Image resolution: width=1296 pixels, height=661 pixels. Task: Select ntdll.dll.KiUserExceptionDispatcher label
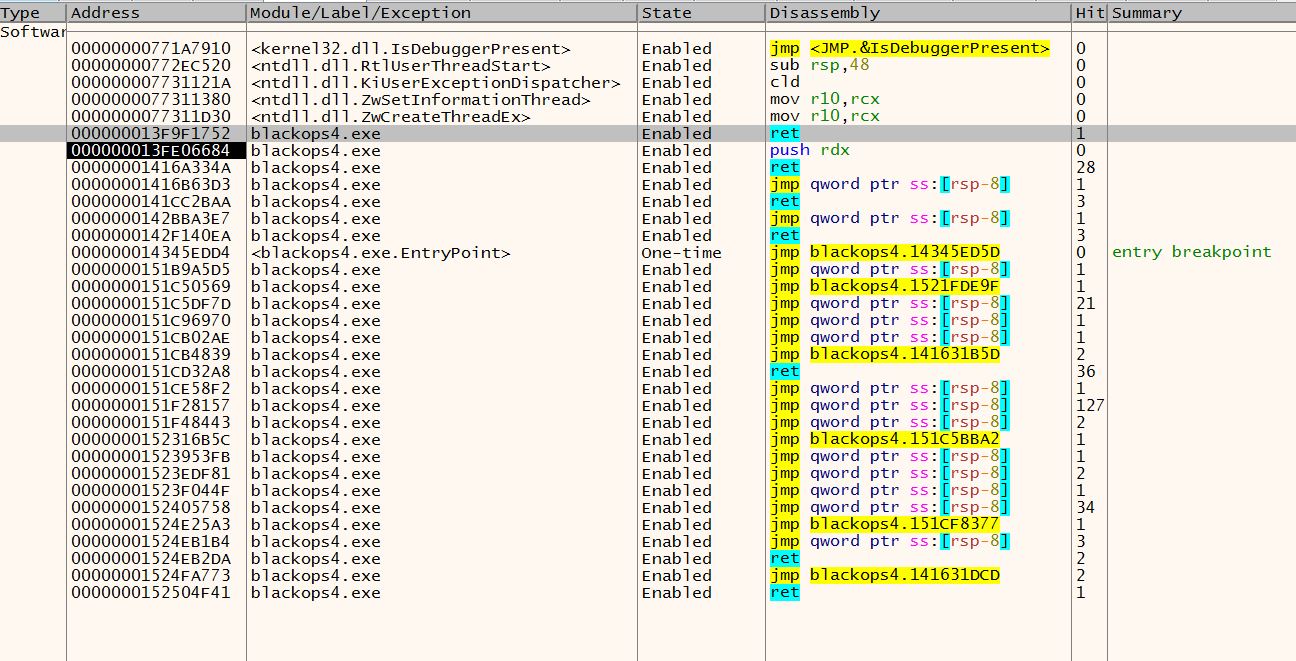pyautogui.click(x=435, y=83)
